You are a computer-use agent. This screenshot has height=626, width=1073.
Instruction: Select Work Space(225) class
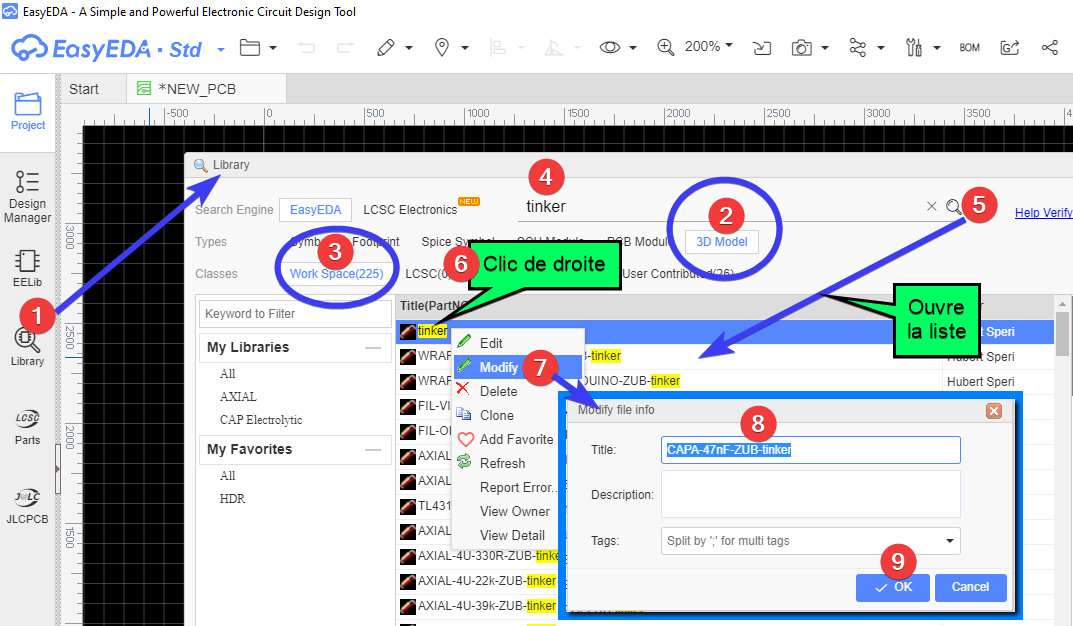(337, 274)
